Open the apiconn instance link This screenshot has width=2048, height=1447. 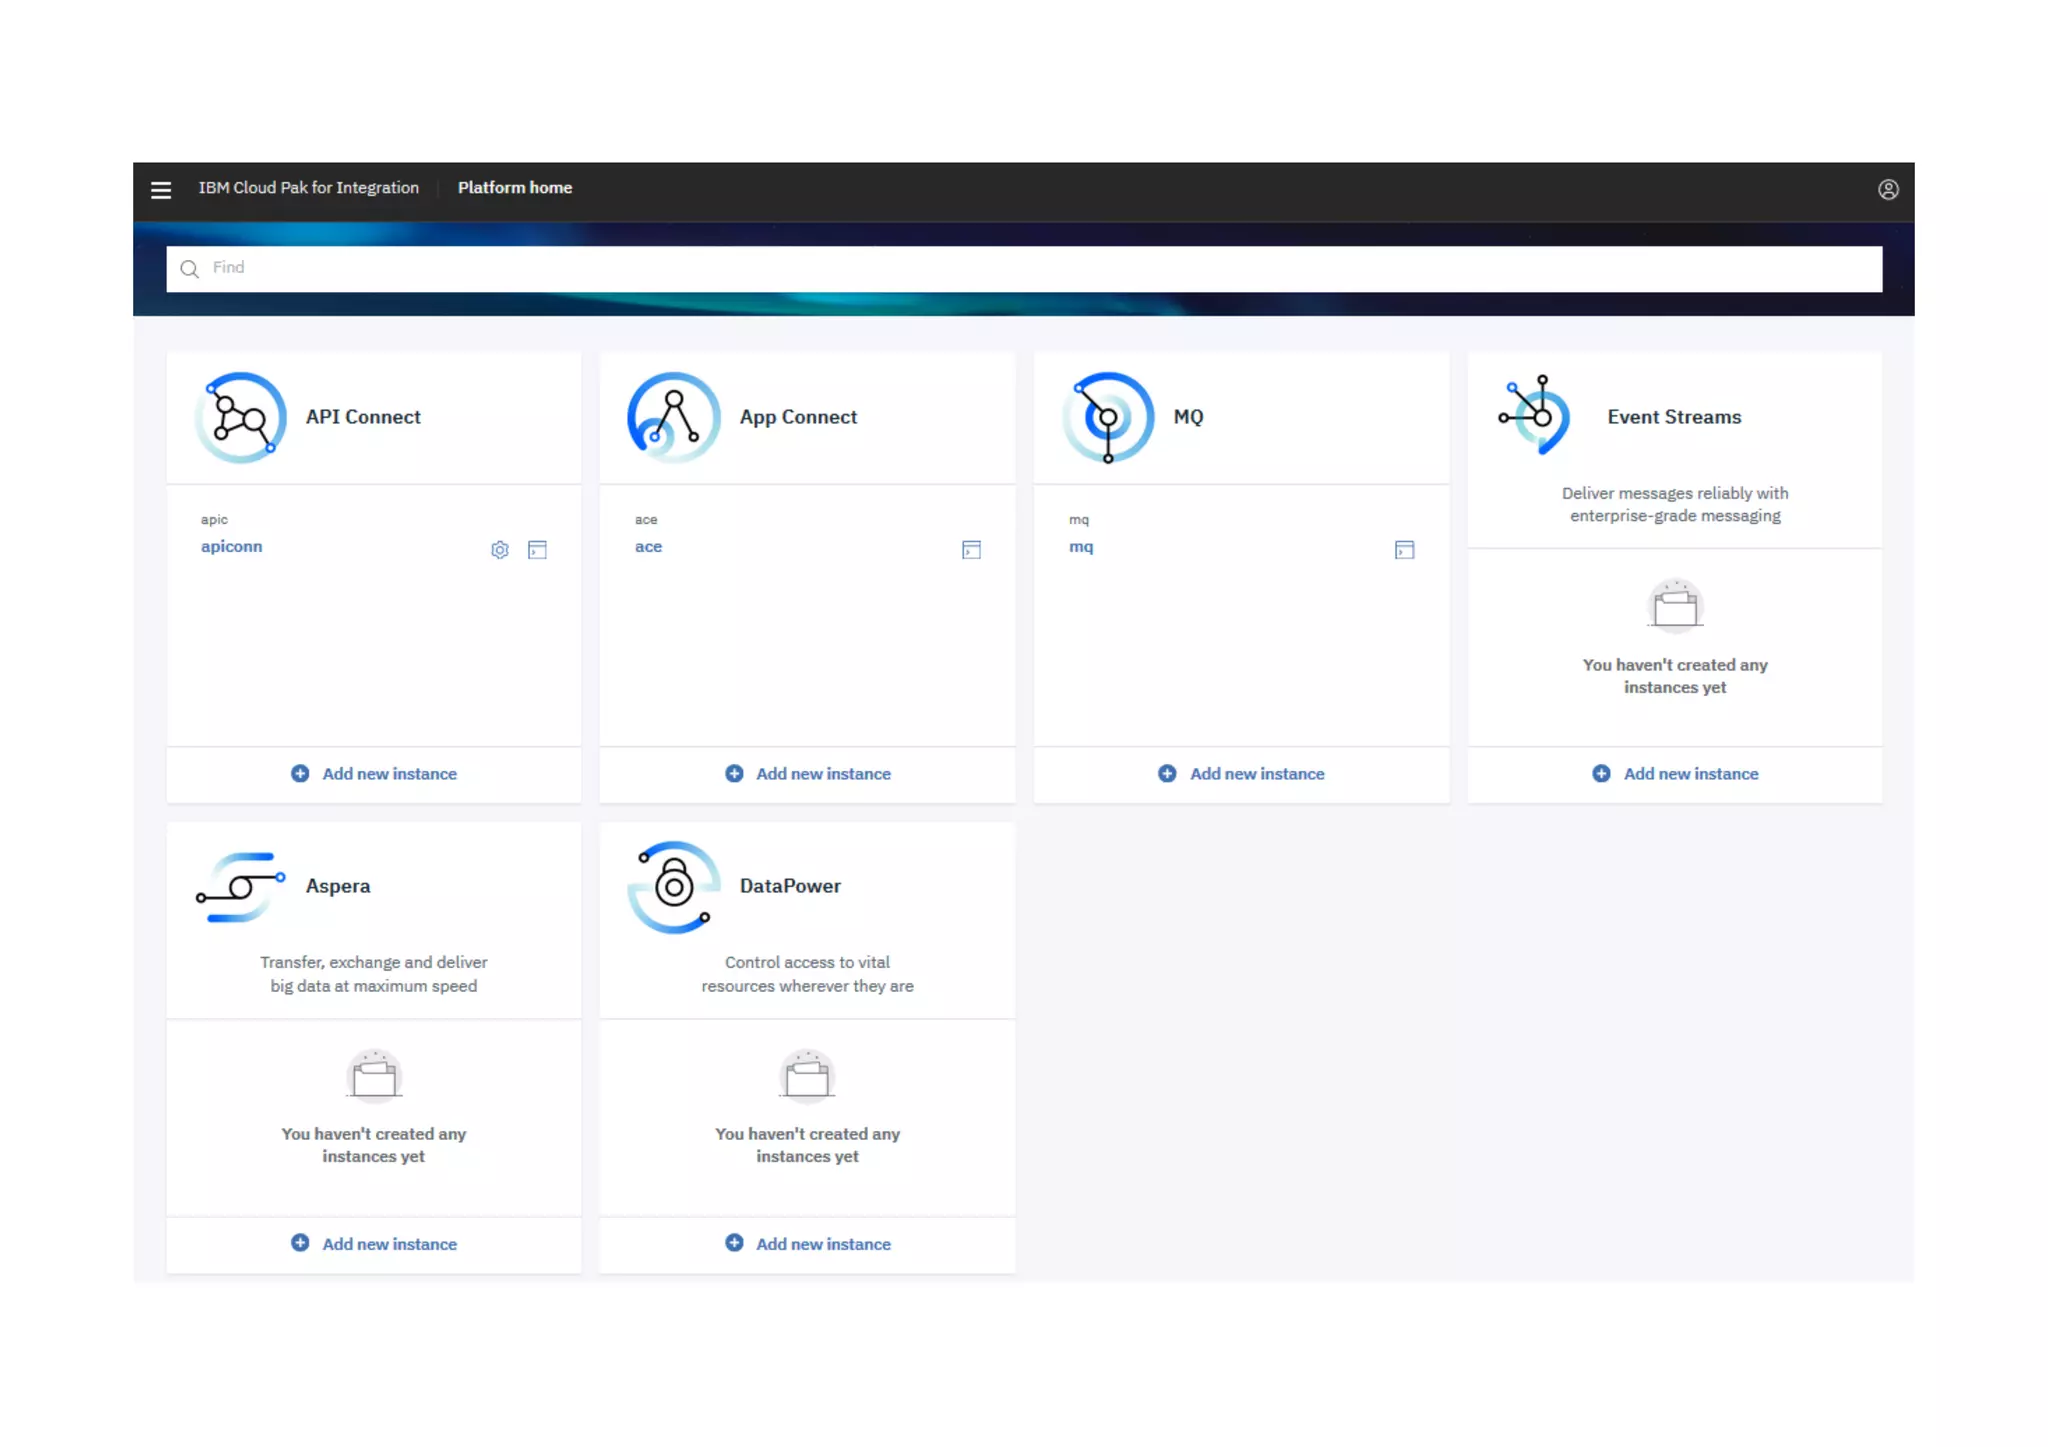[x=231, y=547]
